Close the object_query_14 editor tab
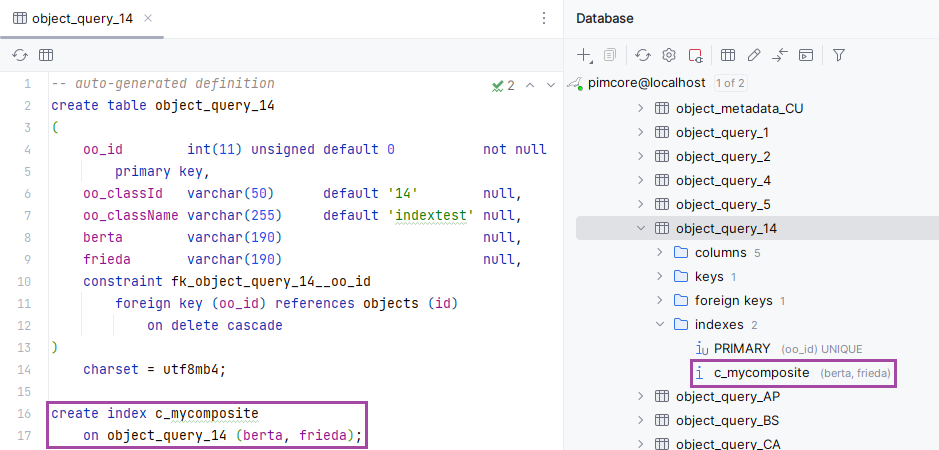 [x=148, y=19]
